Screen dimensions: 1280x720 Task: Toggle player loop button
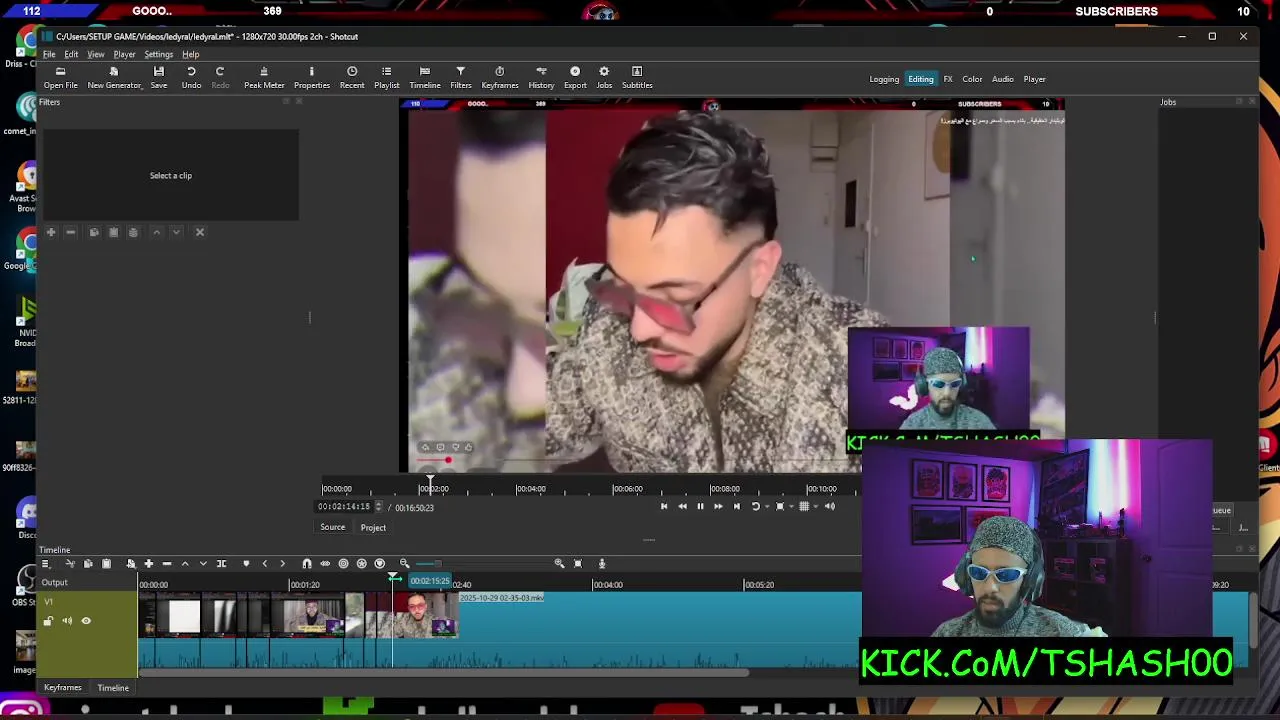pyautogui.click(x=755, y=506)
